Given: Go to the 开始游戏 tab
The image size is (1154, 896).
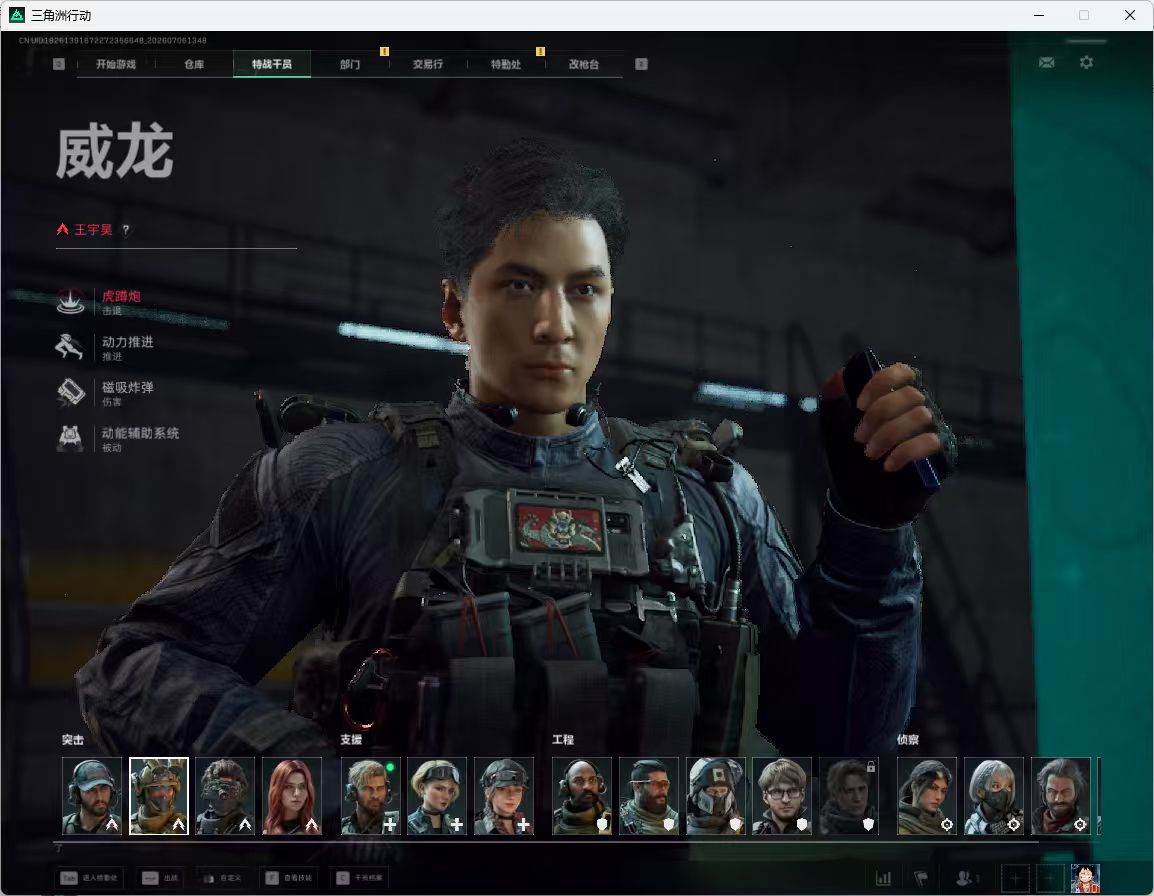Looking at the screenshot, I should click(x=116, y=64).
